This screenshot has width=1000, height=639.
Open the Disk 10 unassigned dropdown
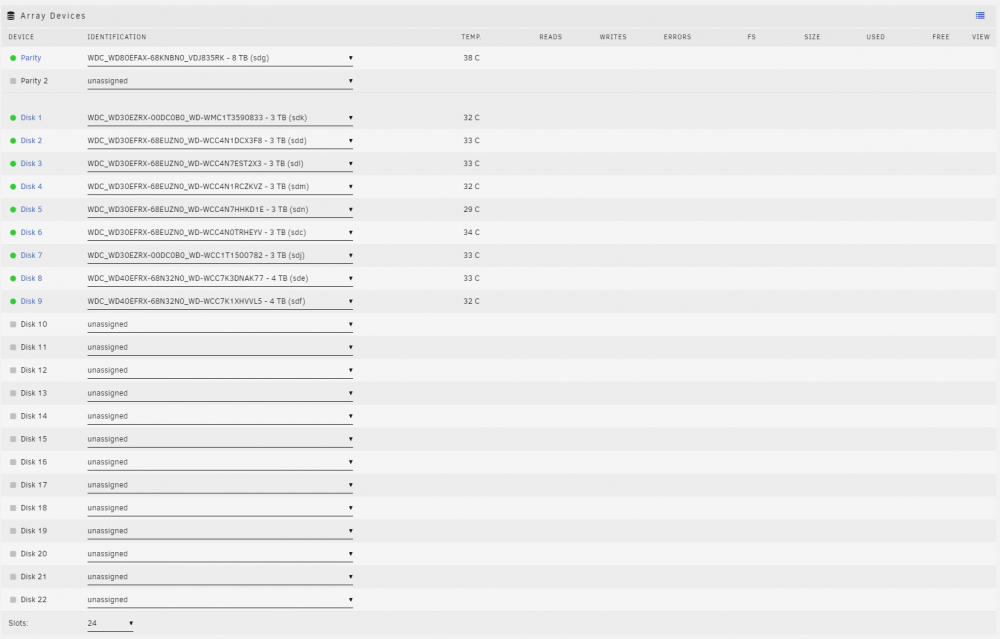[220, 325]
